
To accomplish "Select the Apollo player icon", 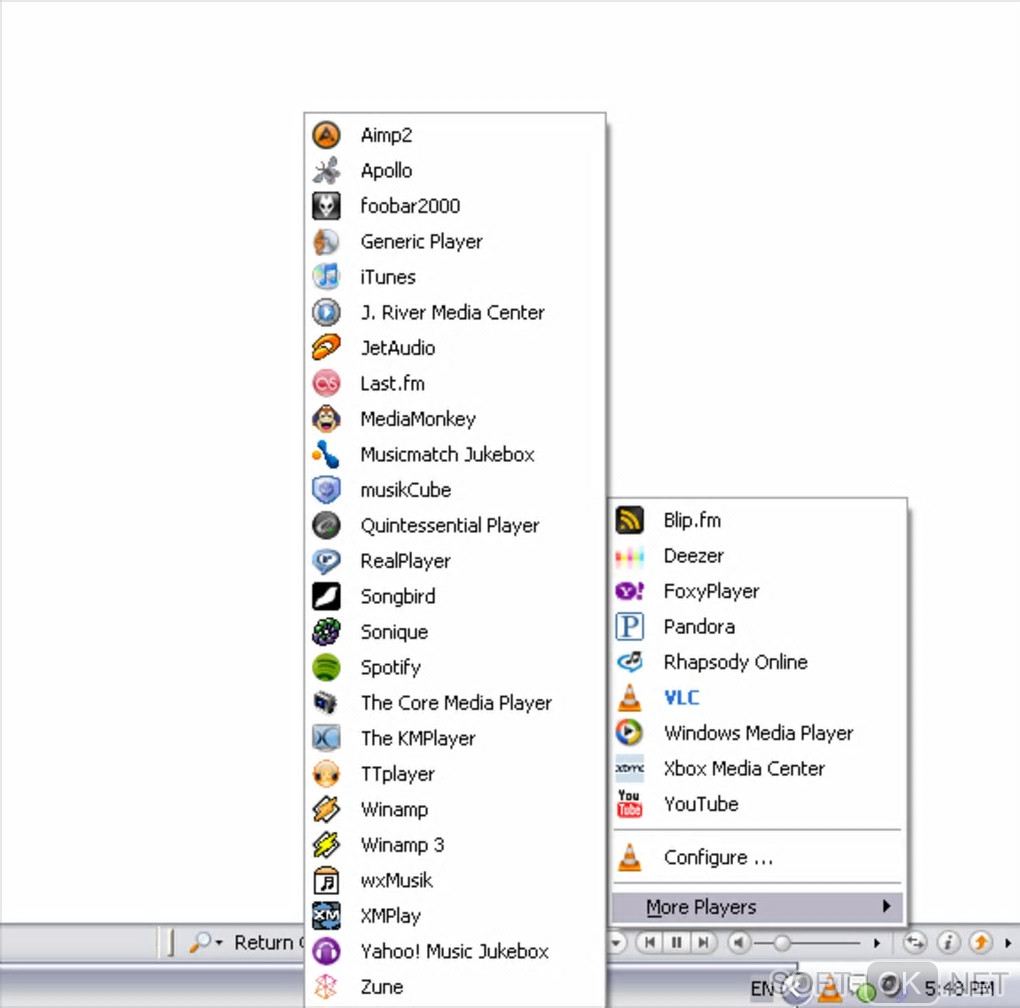I will pos(326,170).
